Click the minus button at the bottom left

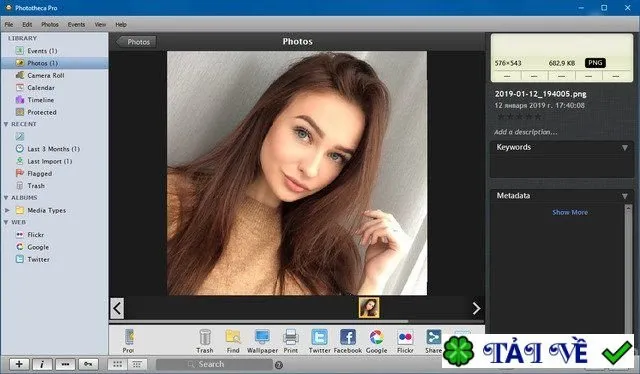click(x=65, y=364)
